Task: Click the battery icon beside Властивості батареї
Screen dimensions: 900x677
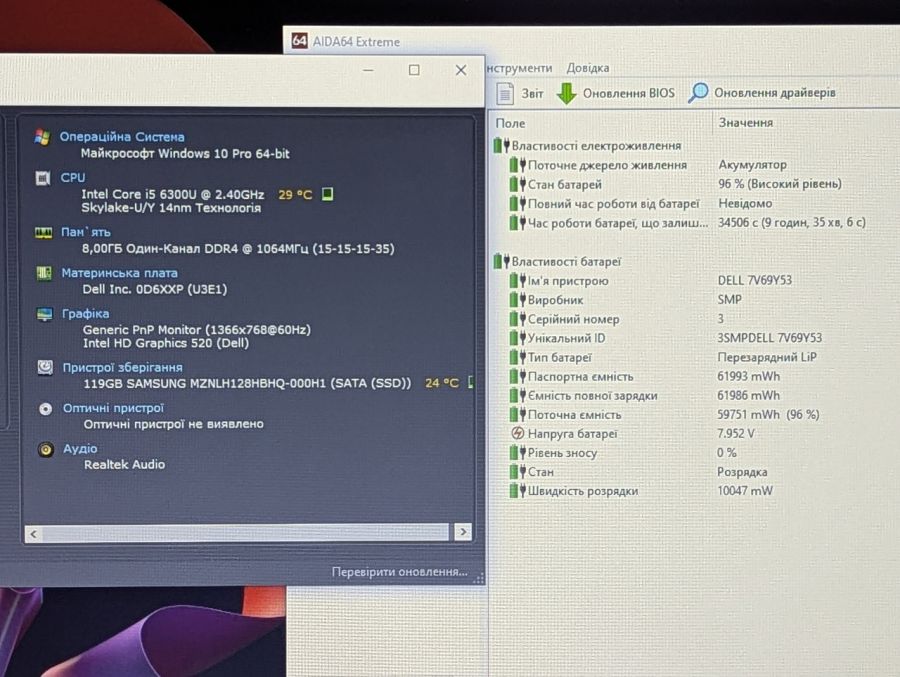Action: point(502,262)
